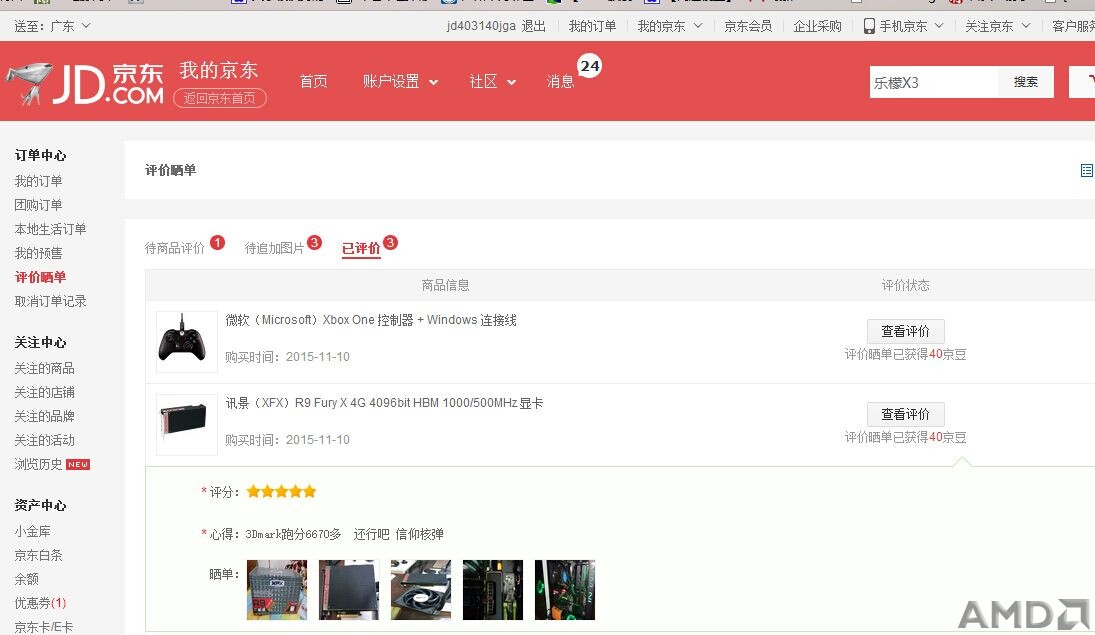Click the 退出 logout link
Image resolution: width=1095 pixels, height=635 pixels.
click(534, 26)
